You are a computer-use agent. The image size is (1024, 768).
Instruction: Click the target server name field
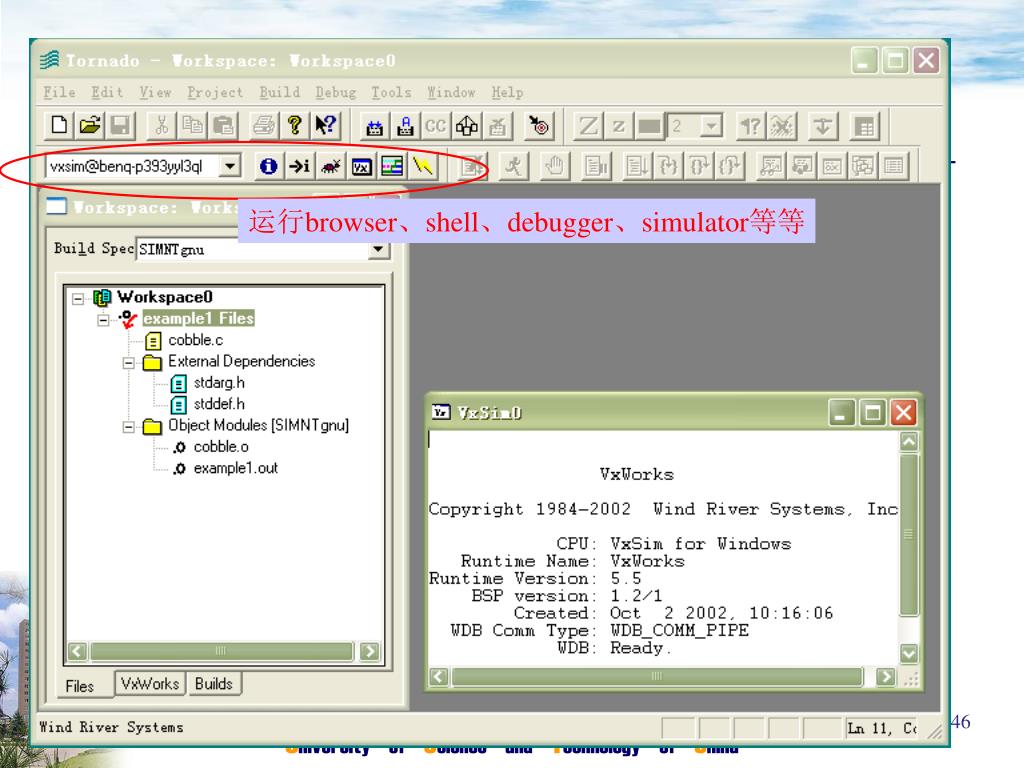click(x=134, y=167)
